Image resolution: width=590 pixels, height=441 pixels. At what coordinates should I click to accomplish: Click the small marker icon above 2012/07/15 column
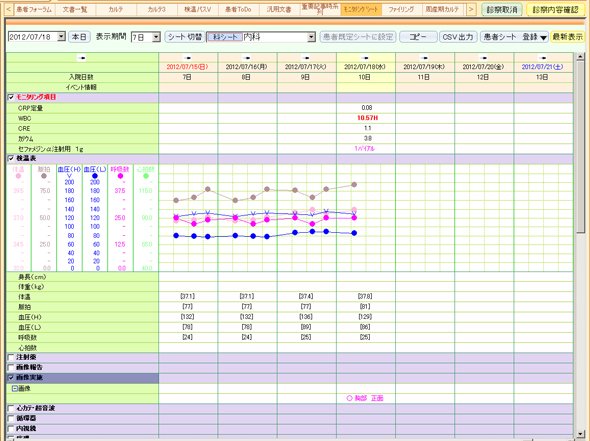(x=187, y=58)
